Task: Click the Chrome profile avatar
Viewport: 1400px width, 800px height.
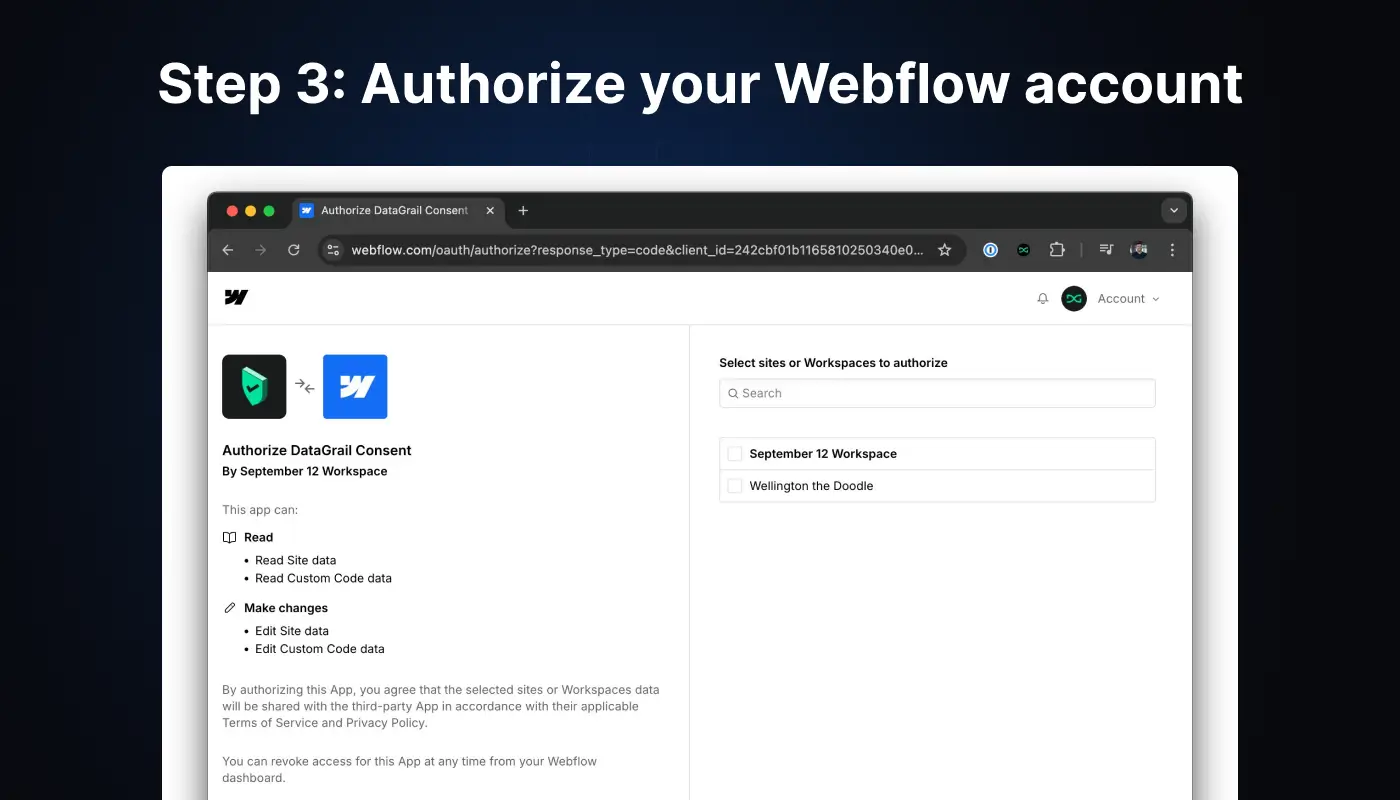Action: pyautogui.click(x=1139, y=250)
